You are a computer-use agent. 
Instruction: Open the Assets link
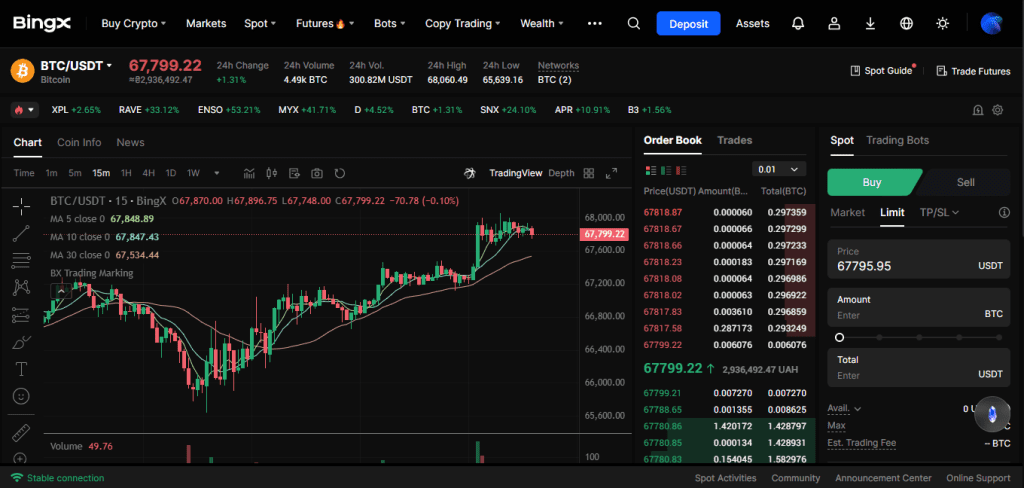coord(752,24)
